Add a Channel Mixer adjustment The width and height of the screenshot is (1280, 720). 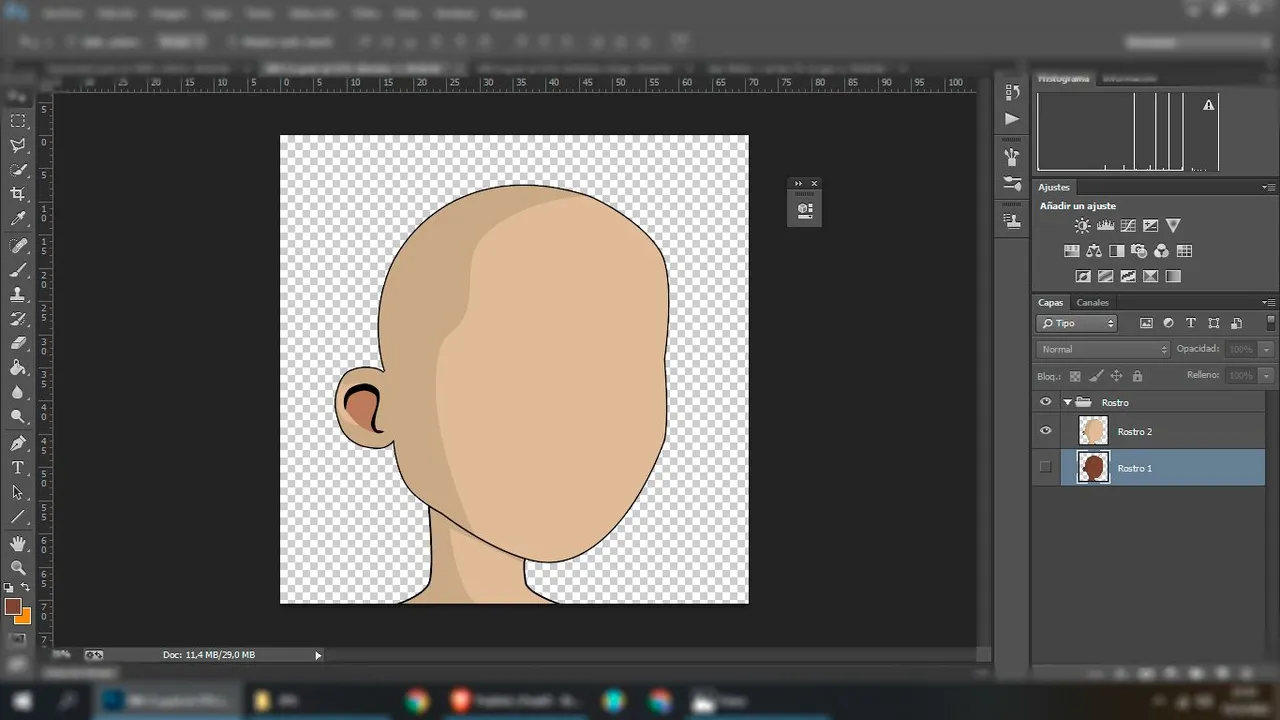tap(1162, 251)
